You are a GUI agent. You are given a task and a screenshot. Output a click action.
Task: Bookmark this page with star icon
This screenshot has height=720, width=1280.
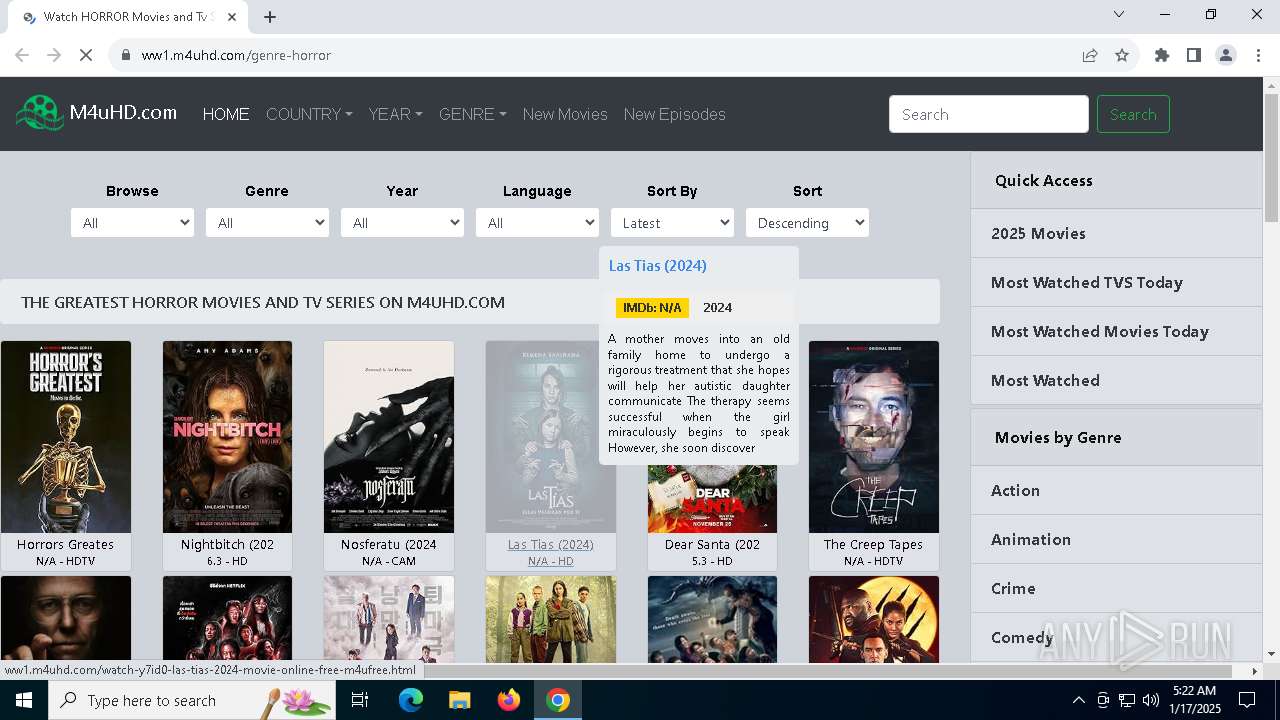(x=1122, y=55)
